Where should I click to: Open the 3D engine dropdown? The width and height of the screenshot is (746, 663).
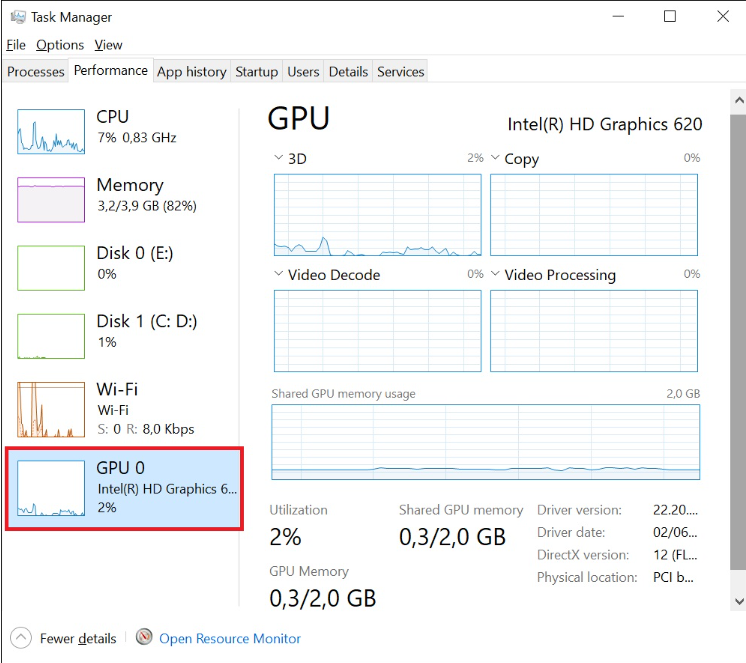(x=279, y=159)
